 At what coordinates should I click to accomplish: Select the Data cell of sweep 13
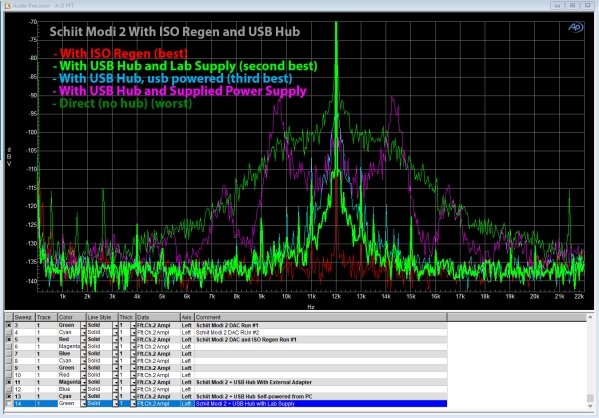tap(158, 396)
